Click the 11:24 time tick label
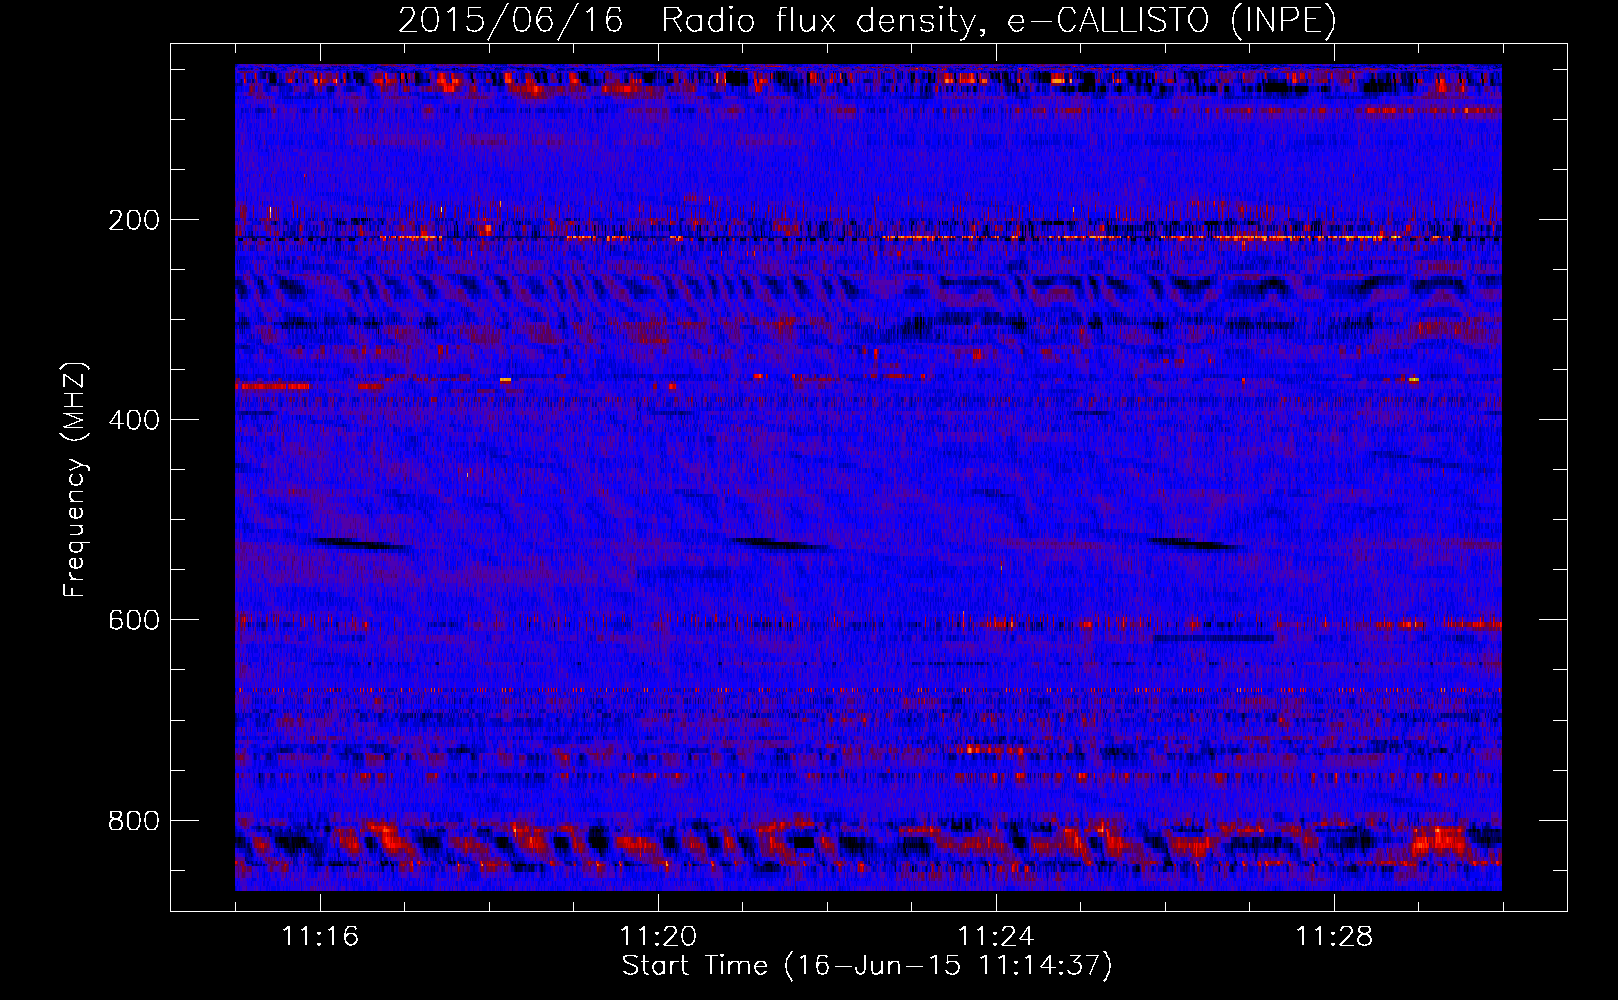 [x=996, y=937]
